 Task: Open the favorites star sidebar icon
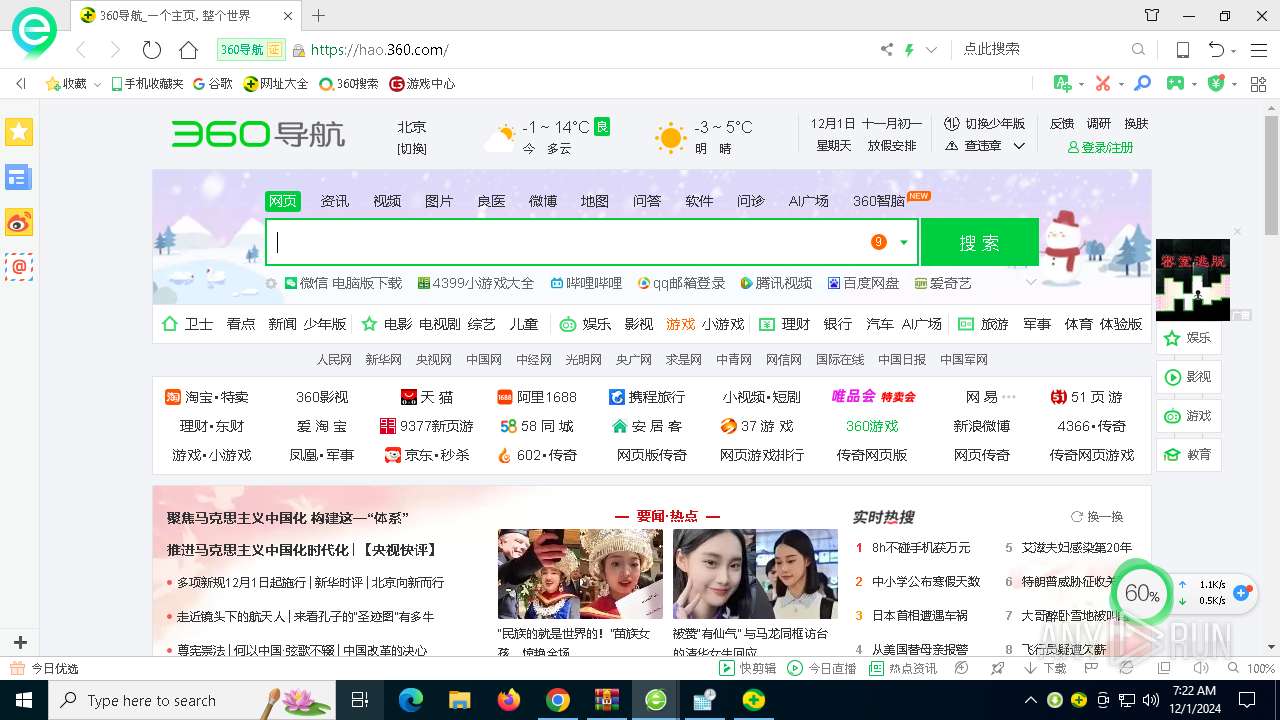[x=19, y=132]
